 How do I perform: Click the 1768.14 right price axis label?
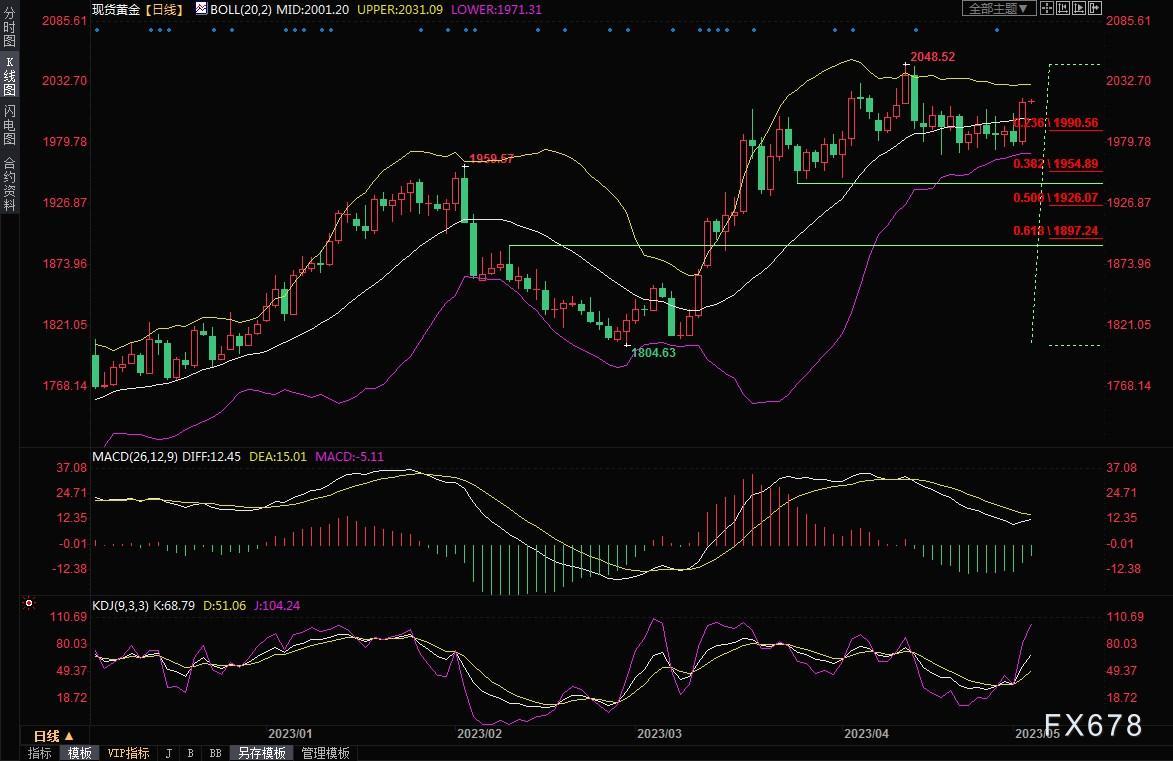(1129, 386)
